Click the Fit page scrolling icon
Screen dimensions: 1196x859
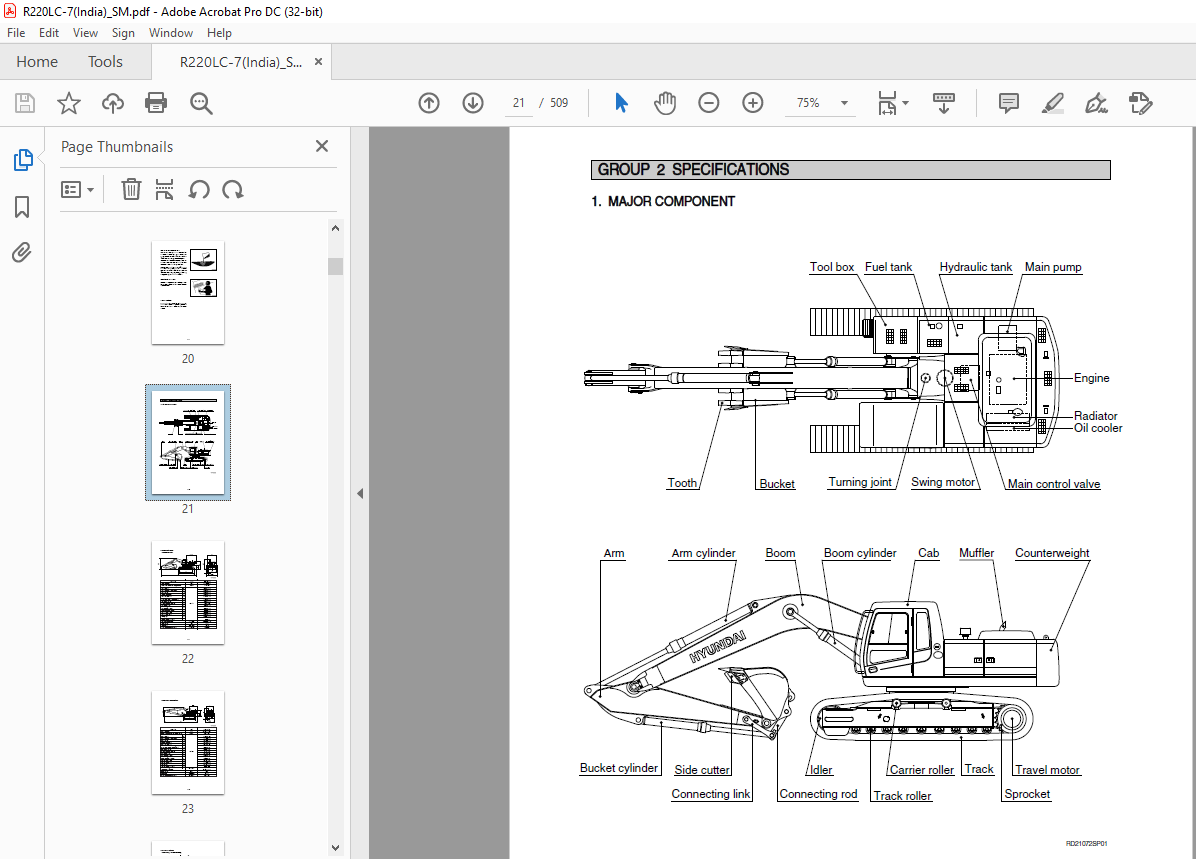[887, 103]
